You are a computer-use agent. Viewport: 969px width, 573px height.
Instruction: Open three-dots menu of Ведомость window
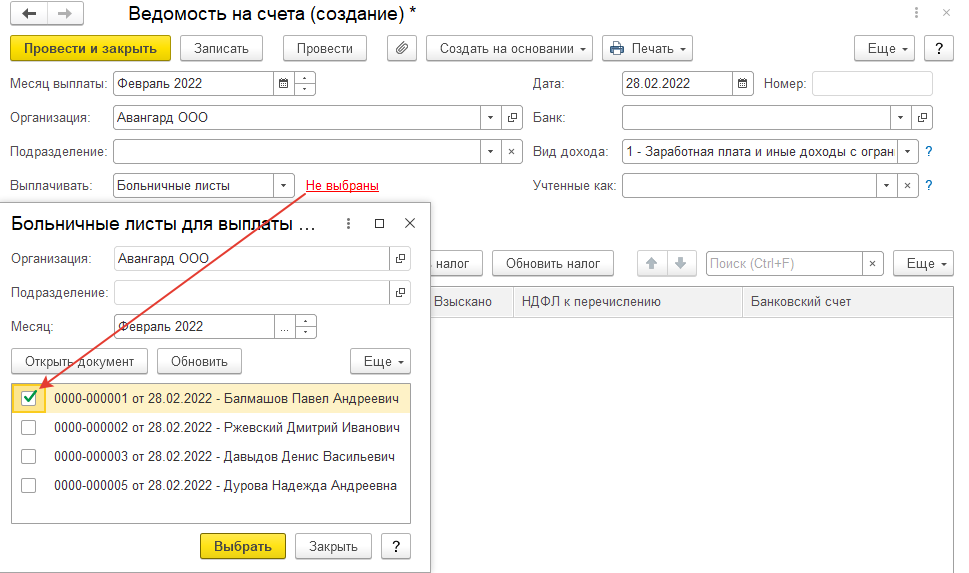coord(916,12)
